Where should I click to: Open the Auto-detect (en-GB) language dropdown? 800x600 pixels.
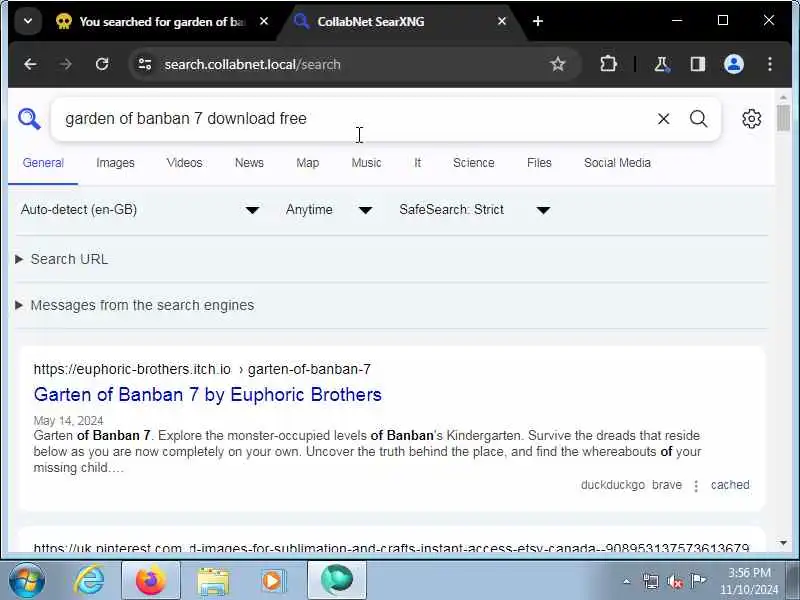(x=140, y=210)
